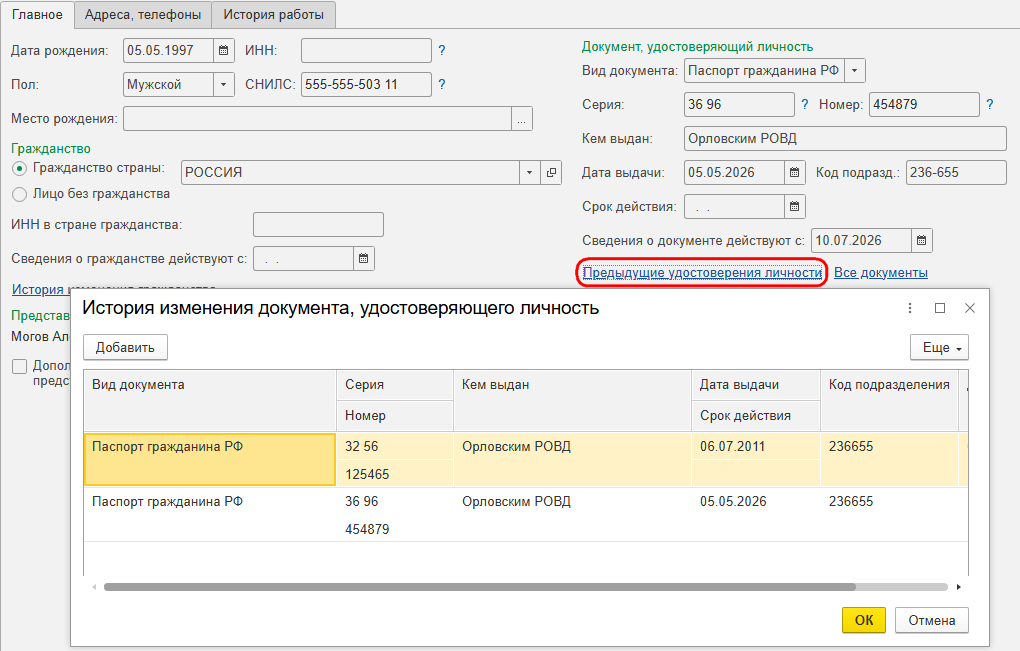Open calendar for Сведения о гражданстве date
This screenshot has height=651, width=1020.
tap(364, 258)
